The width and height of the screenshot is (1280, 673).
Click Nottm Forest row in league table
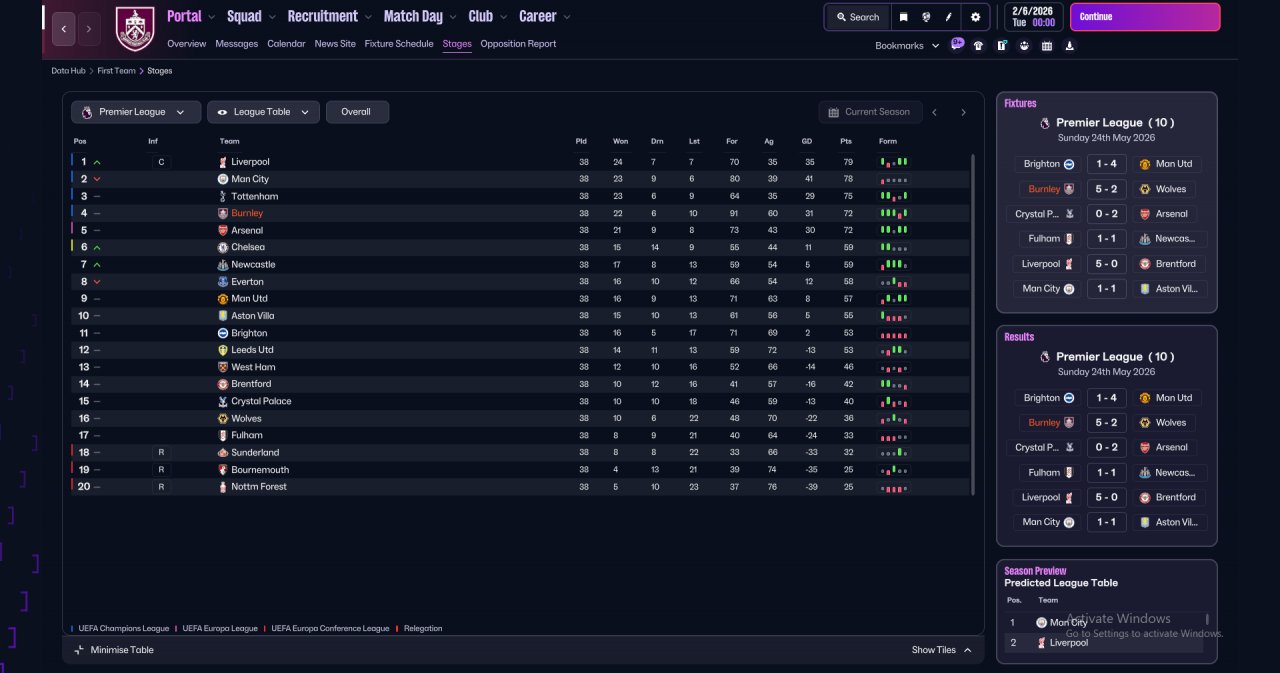520,487
